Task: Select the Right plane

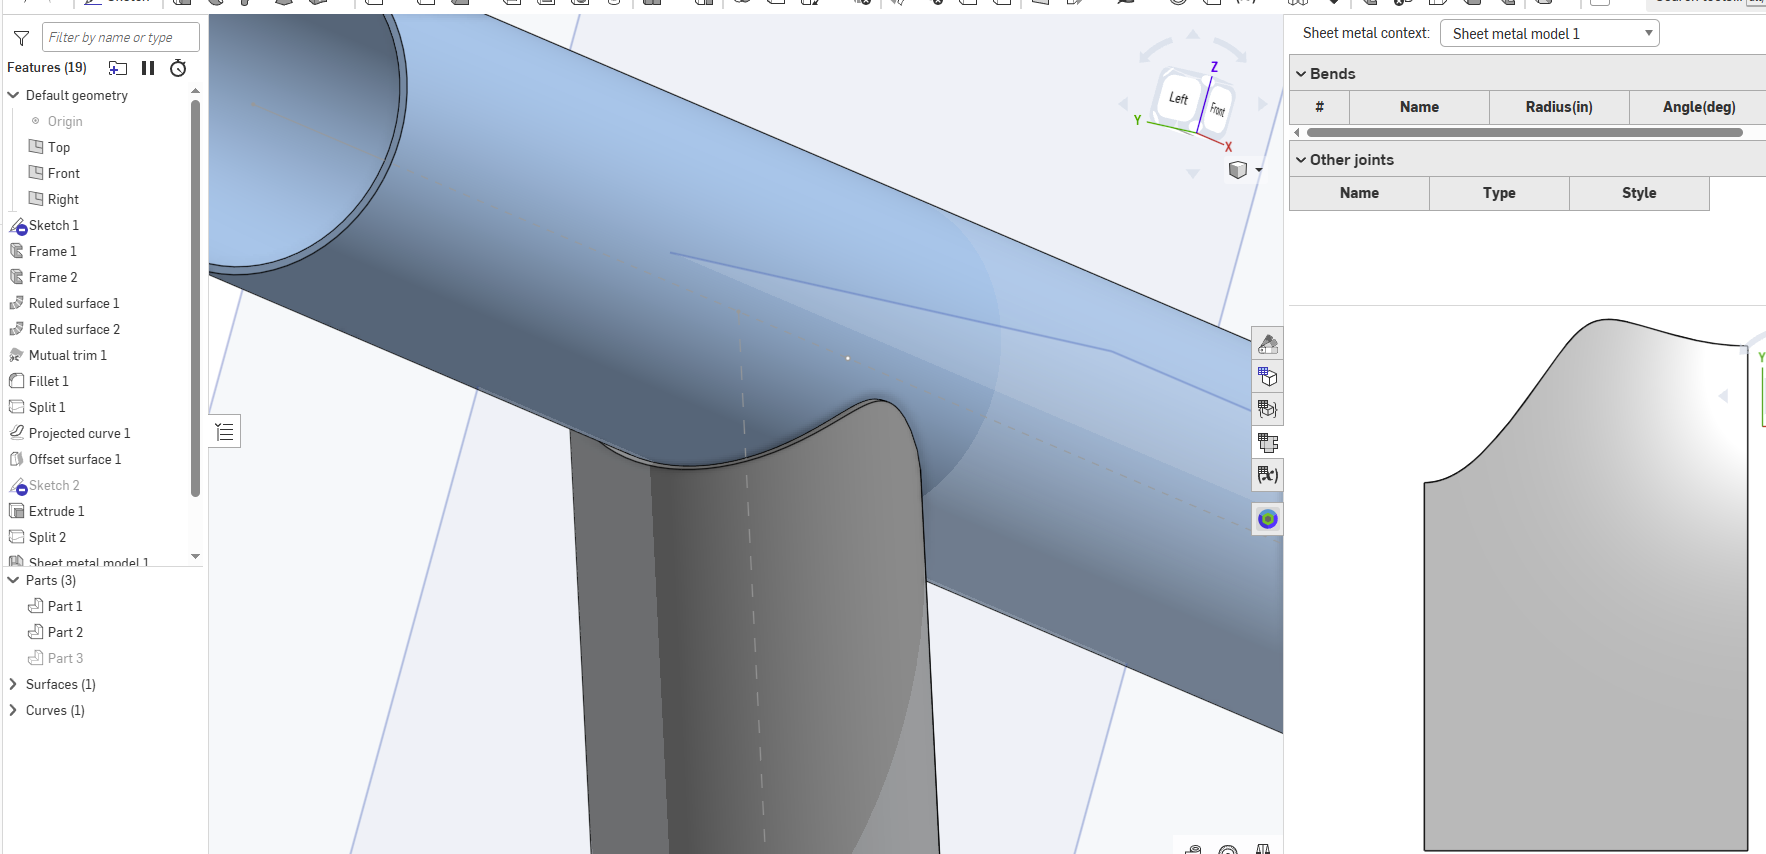Action: [63, 199]
